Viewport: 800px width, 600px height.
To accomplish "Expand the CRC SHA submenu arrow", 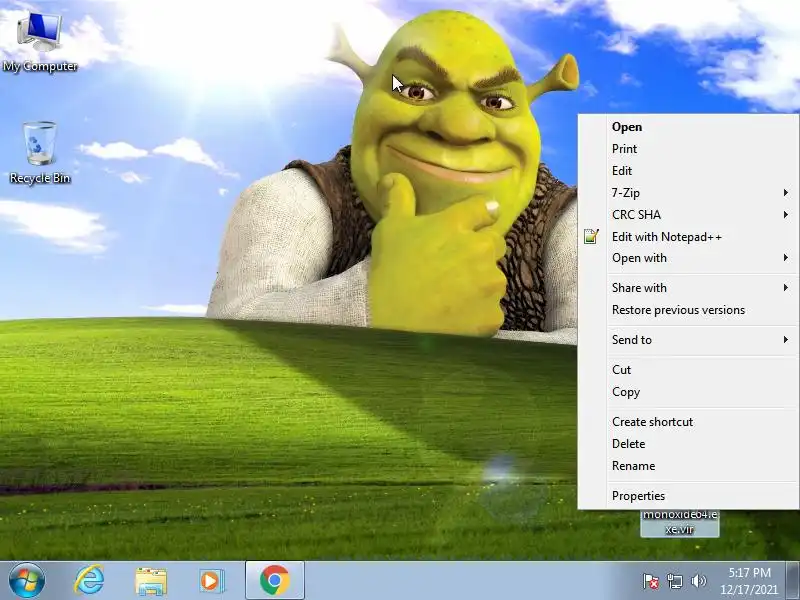I will point(786,214).
